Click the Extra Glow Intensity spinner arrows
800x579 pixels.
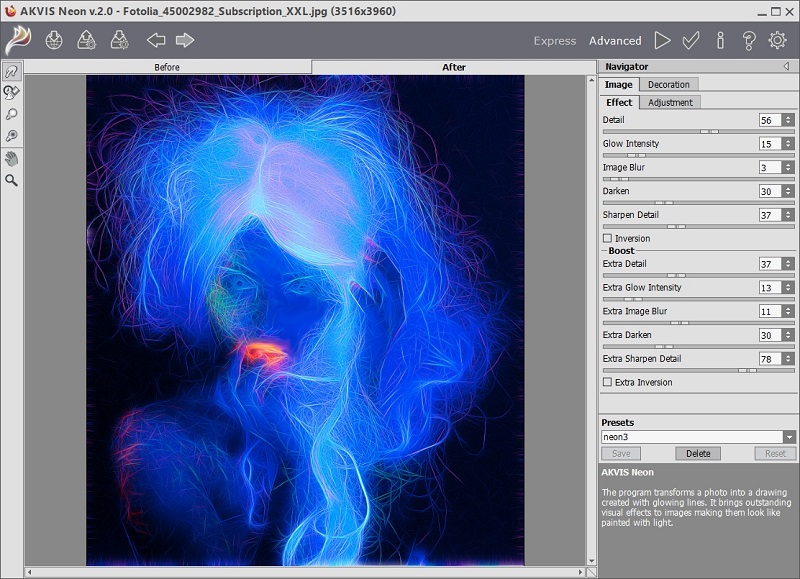tap(788, 288)
